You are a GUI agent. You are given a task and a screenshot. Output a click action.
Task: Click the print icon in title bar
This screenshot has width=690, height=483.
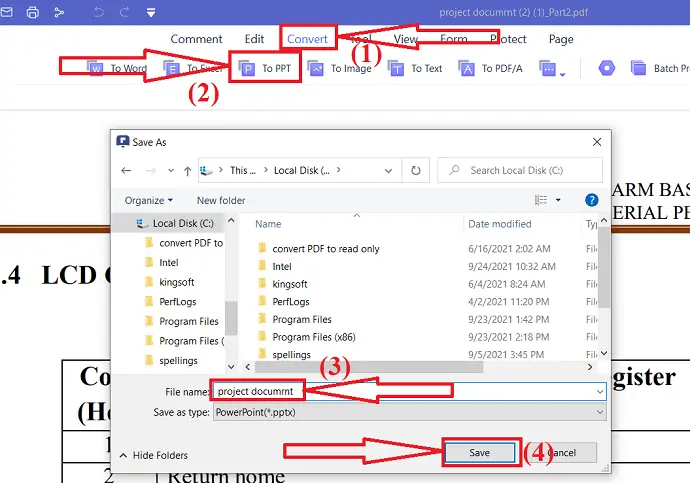pyautogui.click(x=33, y=12)
